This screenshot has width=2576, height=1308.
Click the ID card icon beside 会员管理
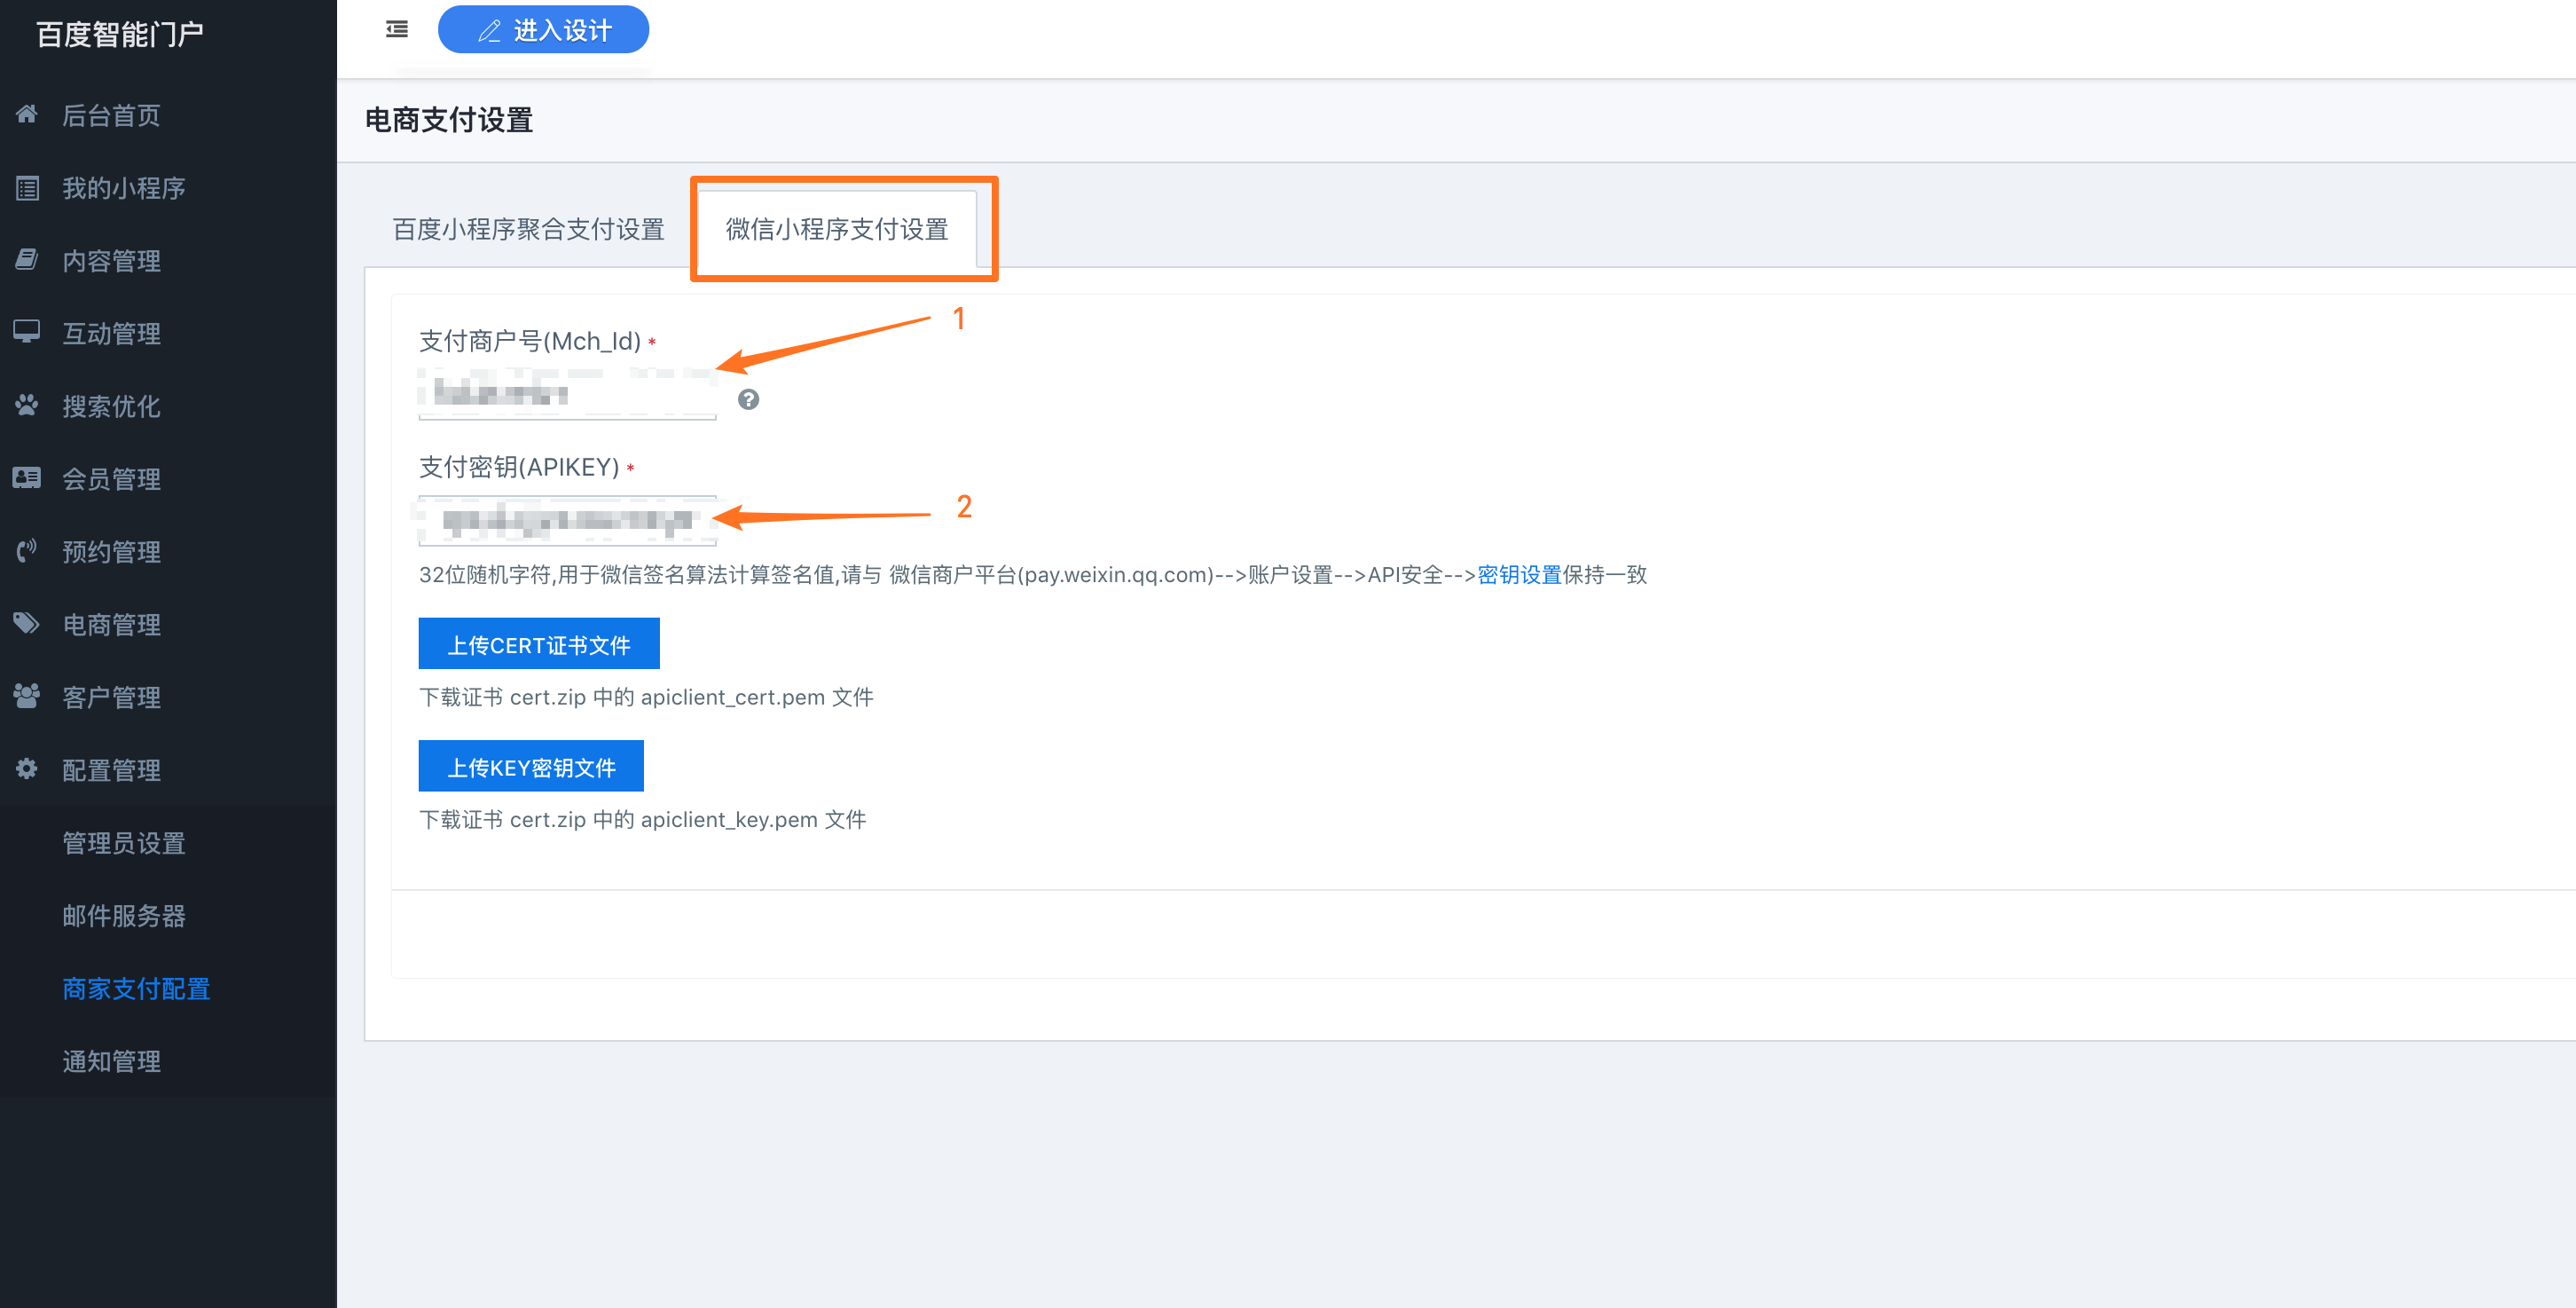pyautogui.click(x=27, y=478)
